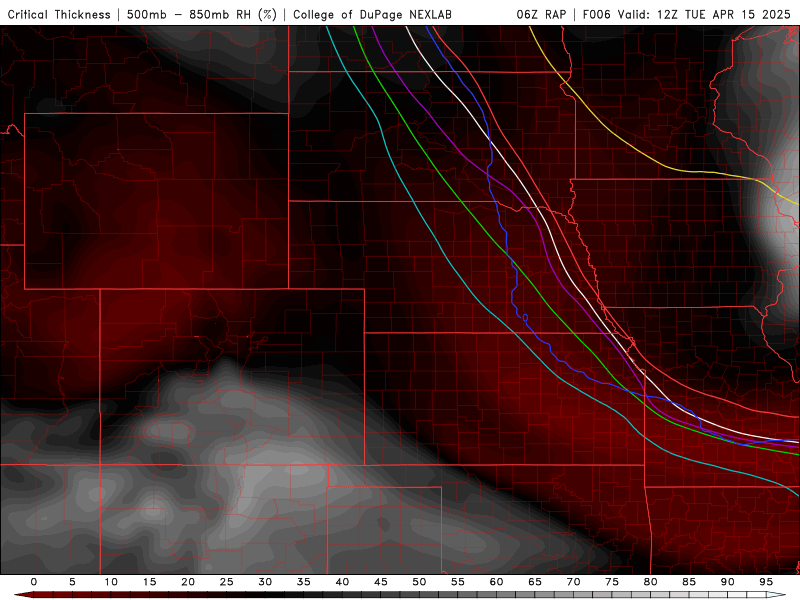
Task: Click the 75 label on the color scale
Action: pos(612,582)
